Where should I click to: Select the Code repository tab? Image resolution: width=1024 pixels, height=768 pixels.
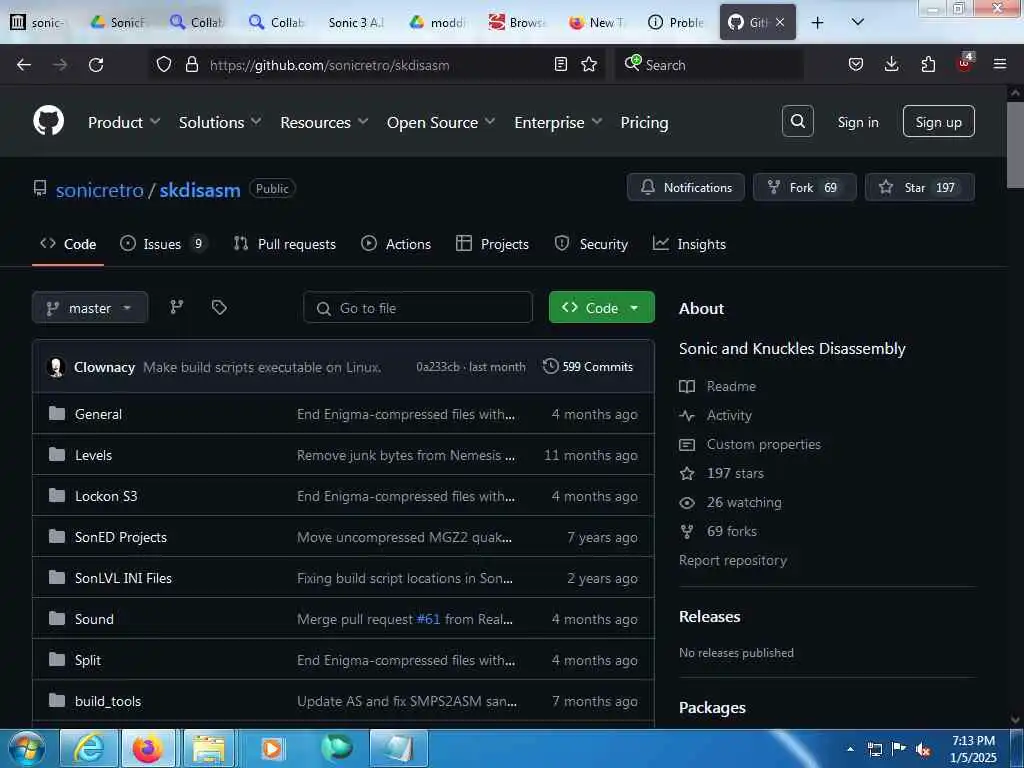[68, 244]
